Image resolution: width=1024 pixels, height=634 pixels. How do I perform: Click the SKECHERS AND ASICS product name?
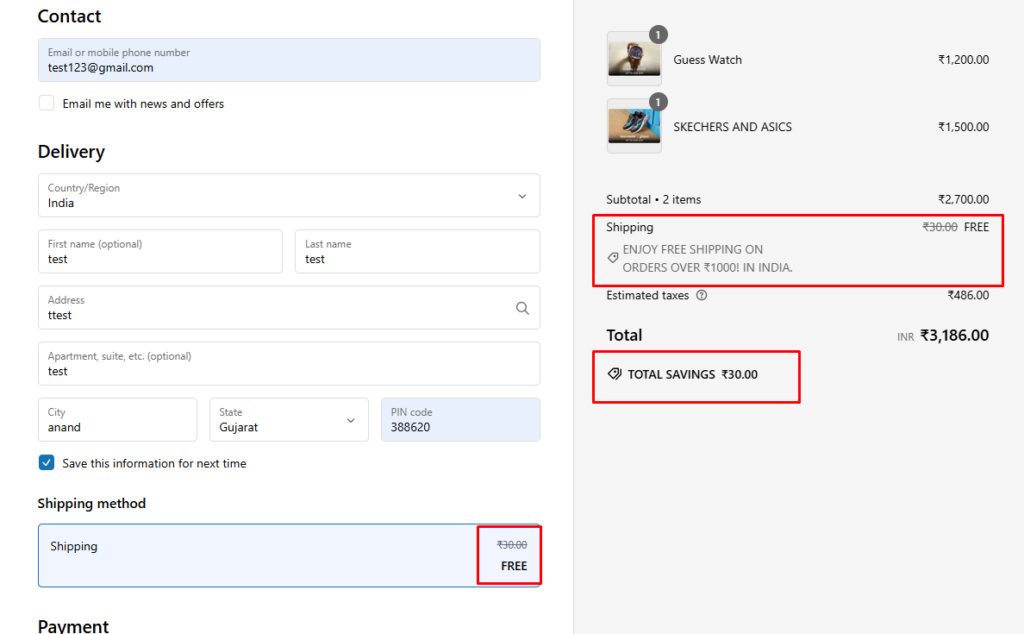[x=732, y=127]
